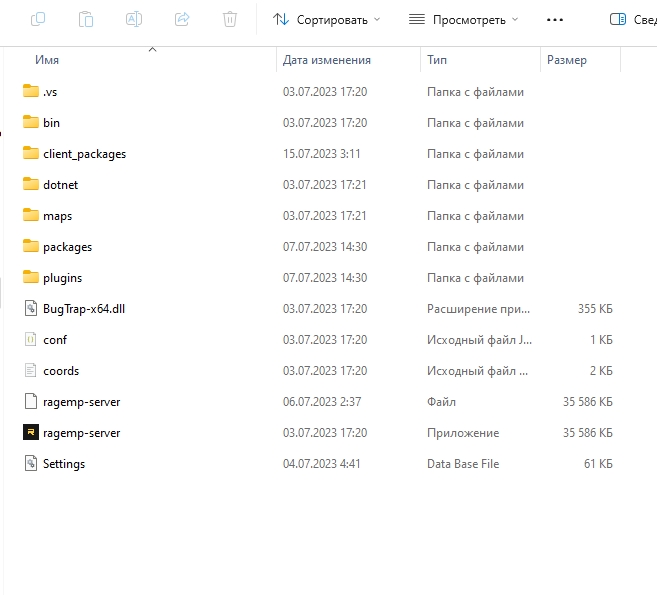The height and width of the screenshot is (595, 657).
Task: Sort by the Размер column header
Action: tap(567, 60)
